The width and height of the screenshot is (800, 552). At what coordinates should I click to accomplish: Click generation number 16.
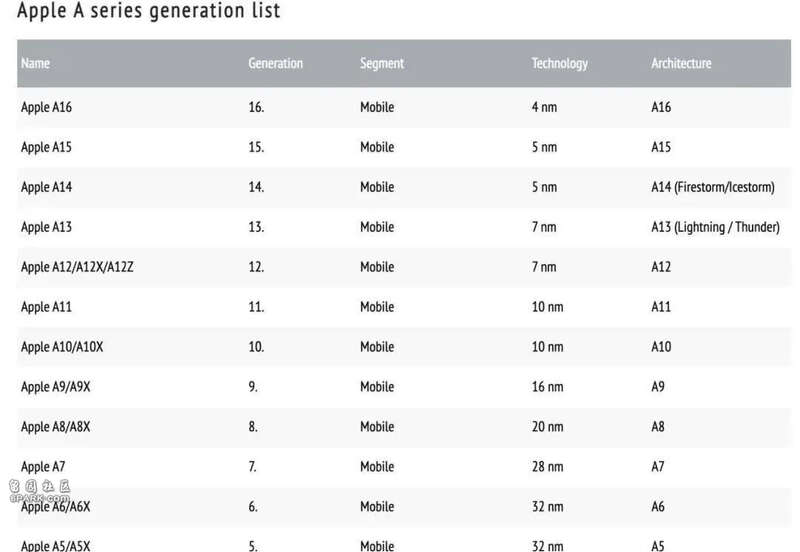pyautogui.click(x=256, y=107)
